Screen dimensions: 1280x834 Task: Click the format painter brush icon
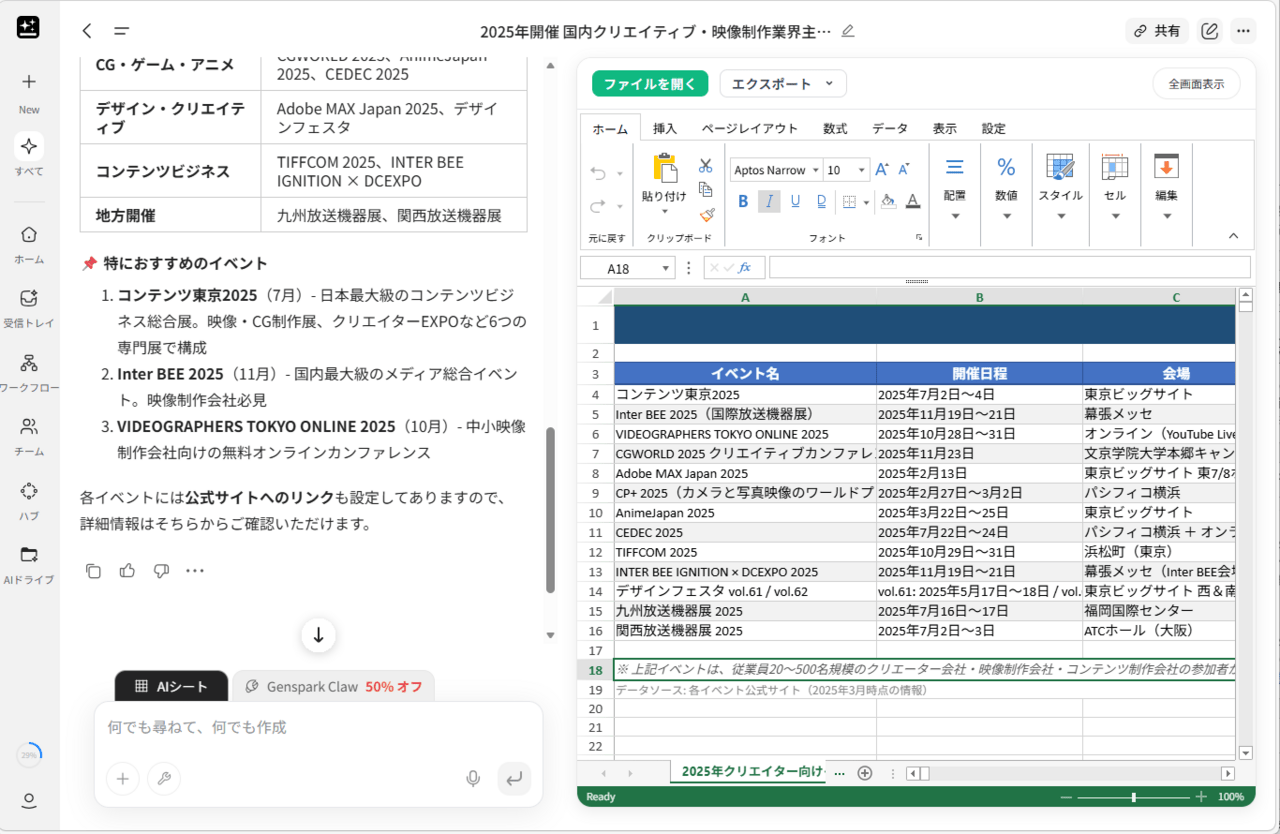click(706, 214)
